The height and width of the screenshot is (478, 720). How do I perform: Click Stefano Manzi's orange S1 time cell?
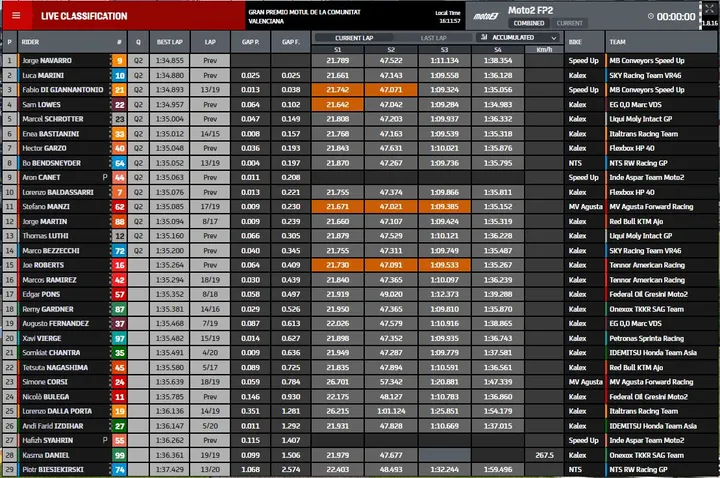pyautogui.click(x=338, y=207)
